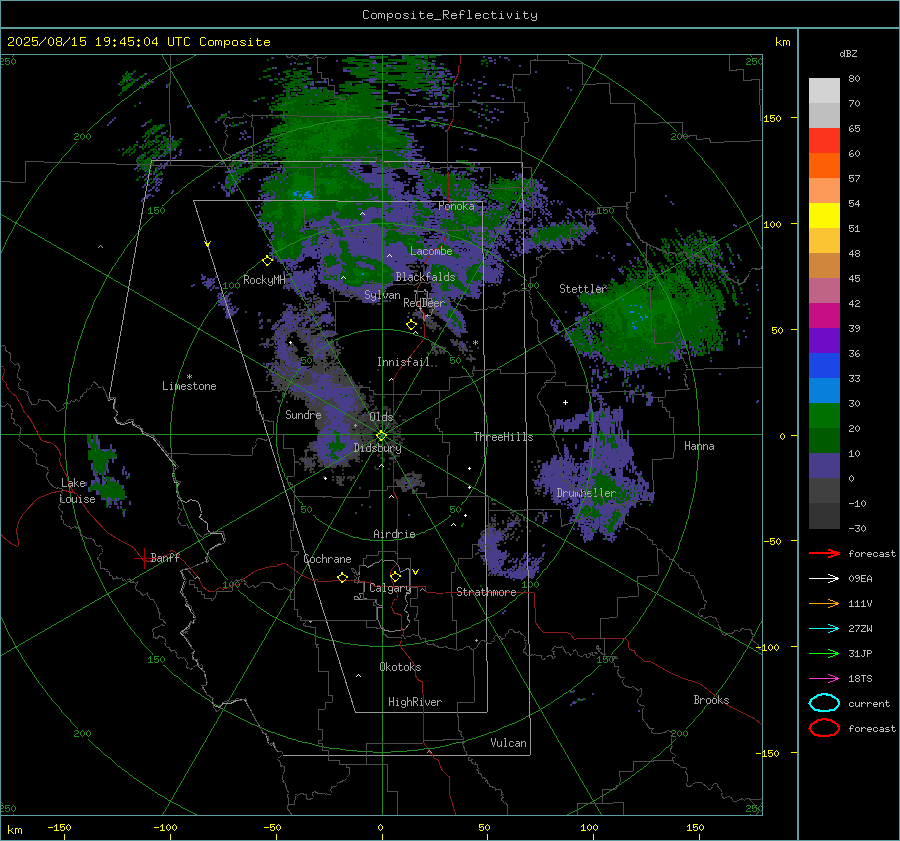Screen dimensions: 900x841
Task: Select the Blackfalds town label
Action: click(425, 277)
